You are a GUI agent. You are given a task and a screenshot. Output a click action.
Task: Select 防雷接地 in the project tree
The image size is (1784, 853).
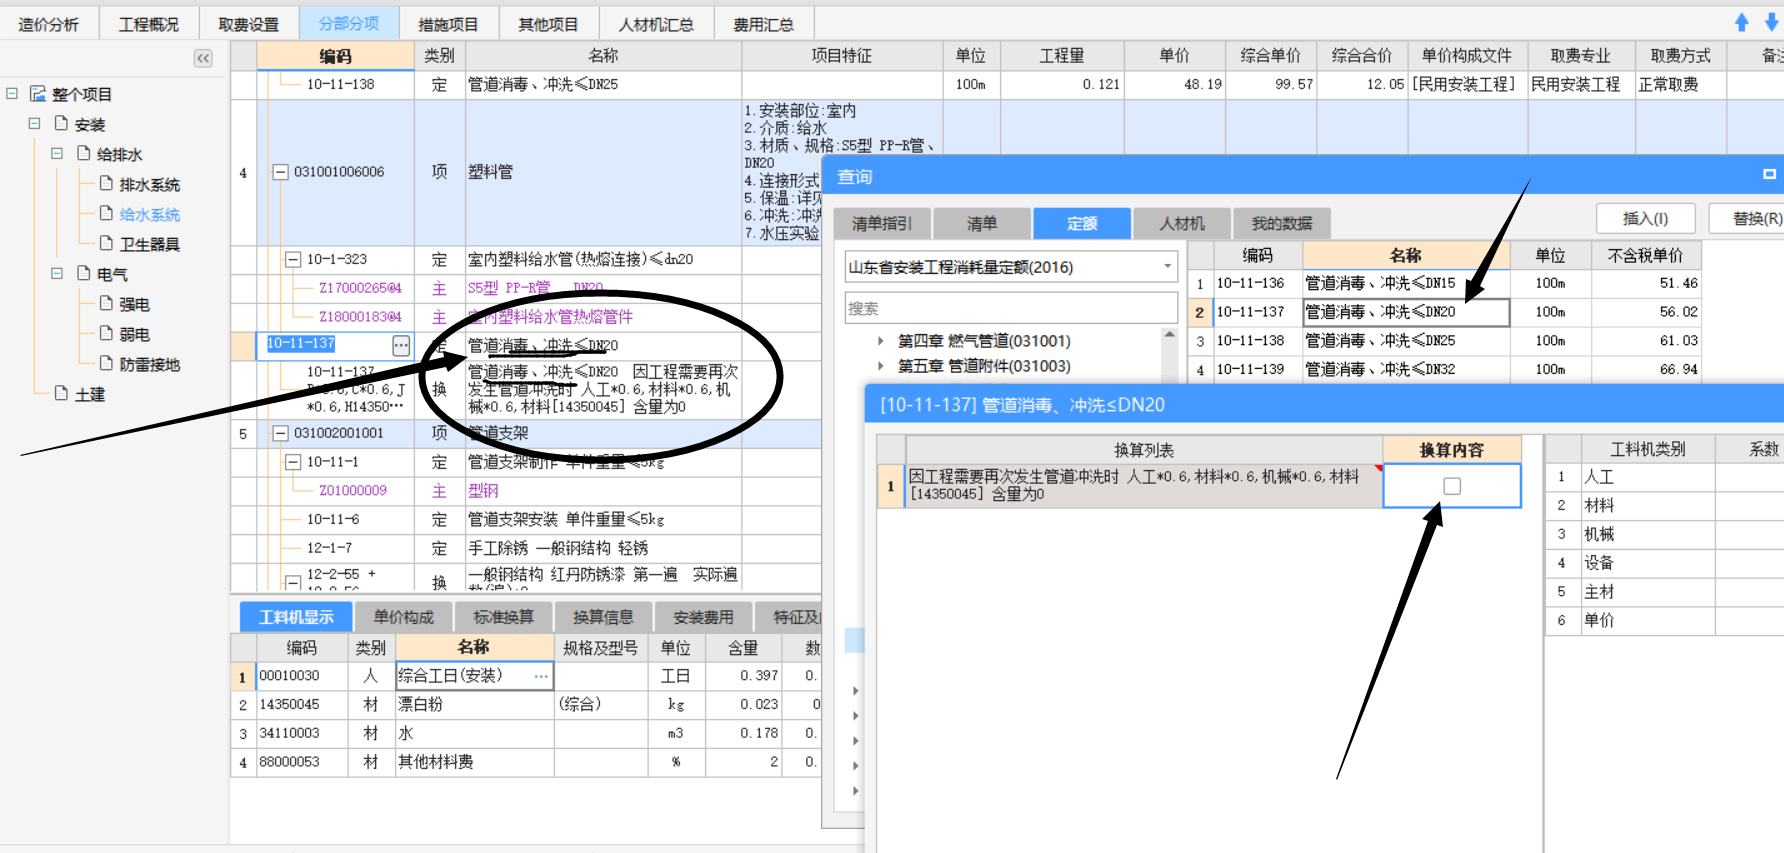tap(149, 364)
